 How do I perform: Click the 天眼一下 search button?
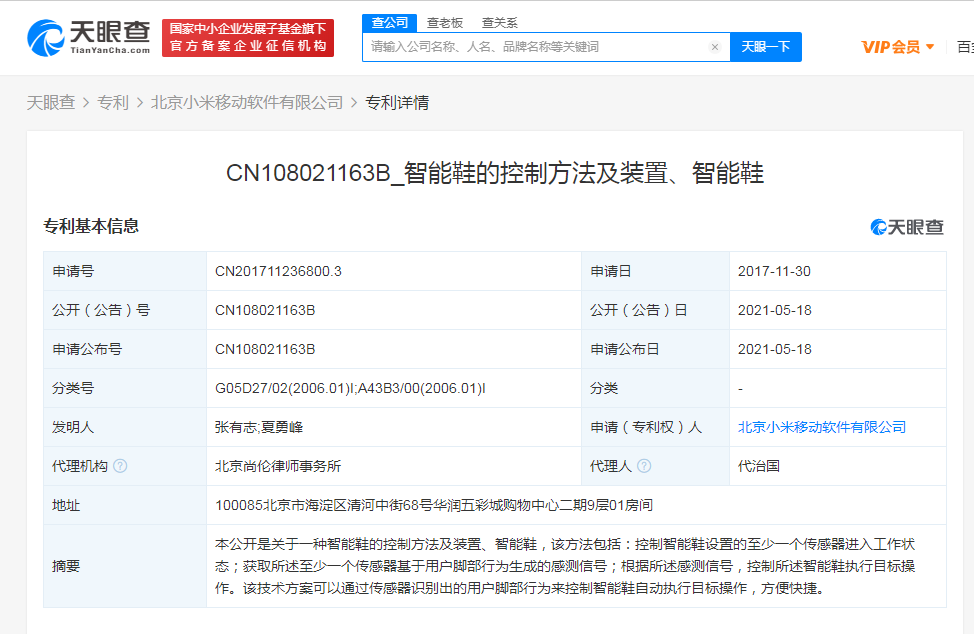(x=765, y=47)
